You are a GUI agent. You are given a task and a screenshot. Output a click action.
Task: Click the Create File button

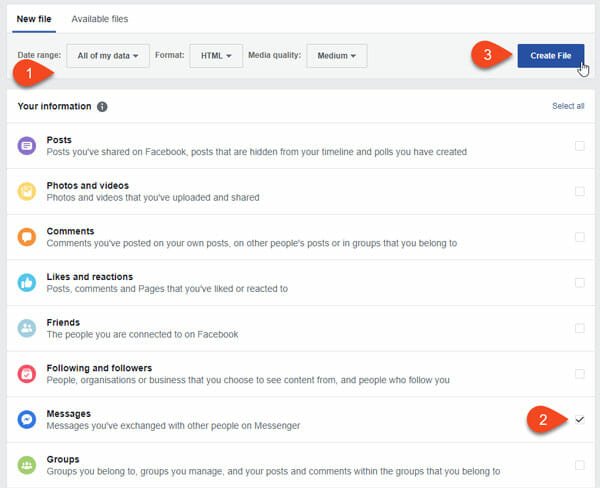tap(551, 56)
